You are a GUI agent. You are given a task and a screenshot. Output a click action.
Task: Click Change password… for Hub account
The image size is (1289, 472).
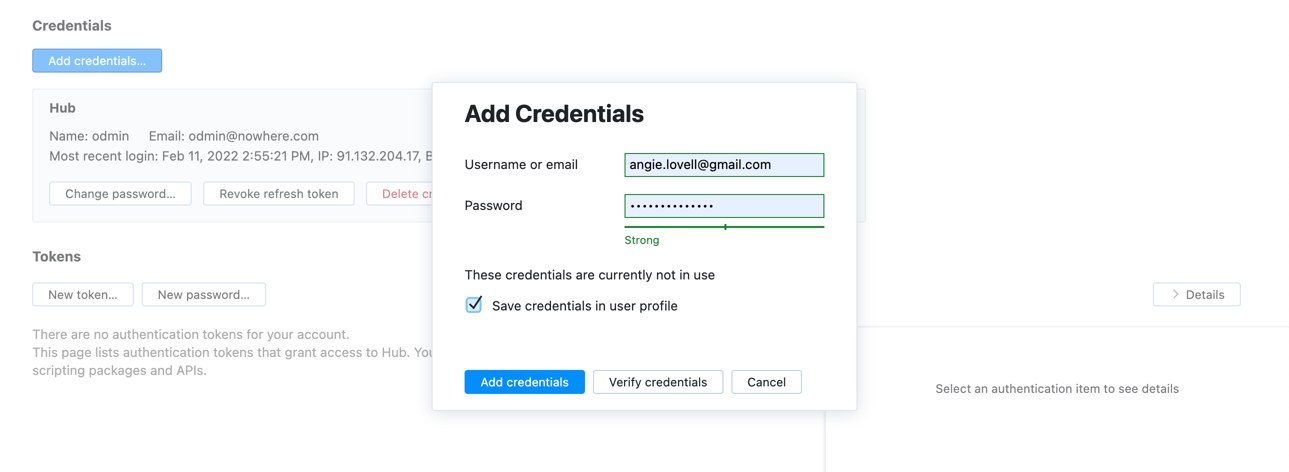point(120,194)
